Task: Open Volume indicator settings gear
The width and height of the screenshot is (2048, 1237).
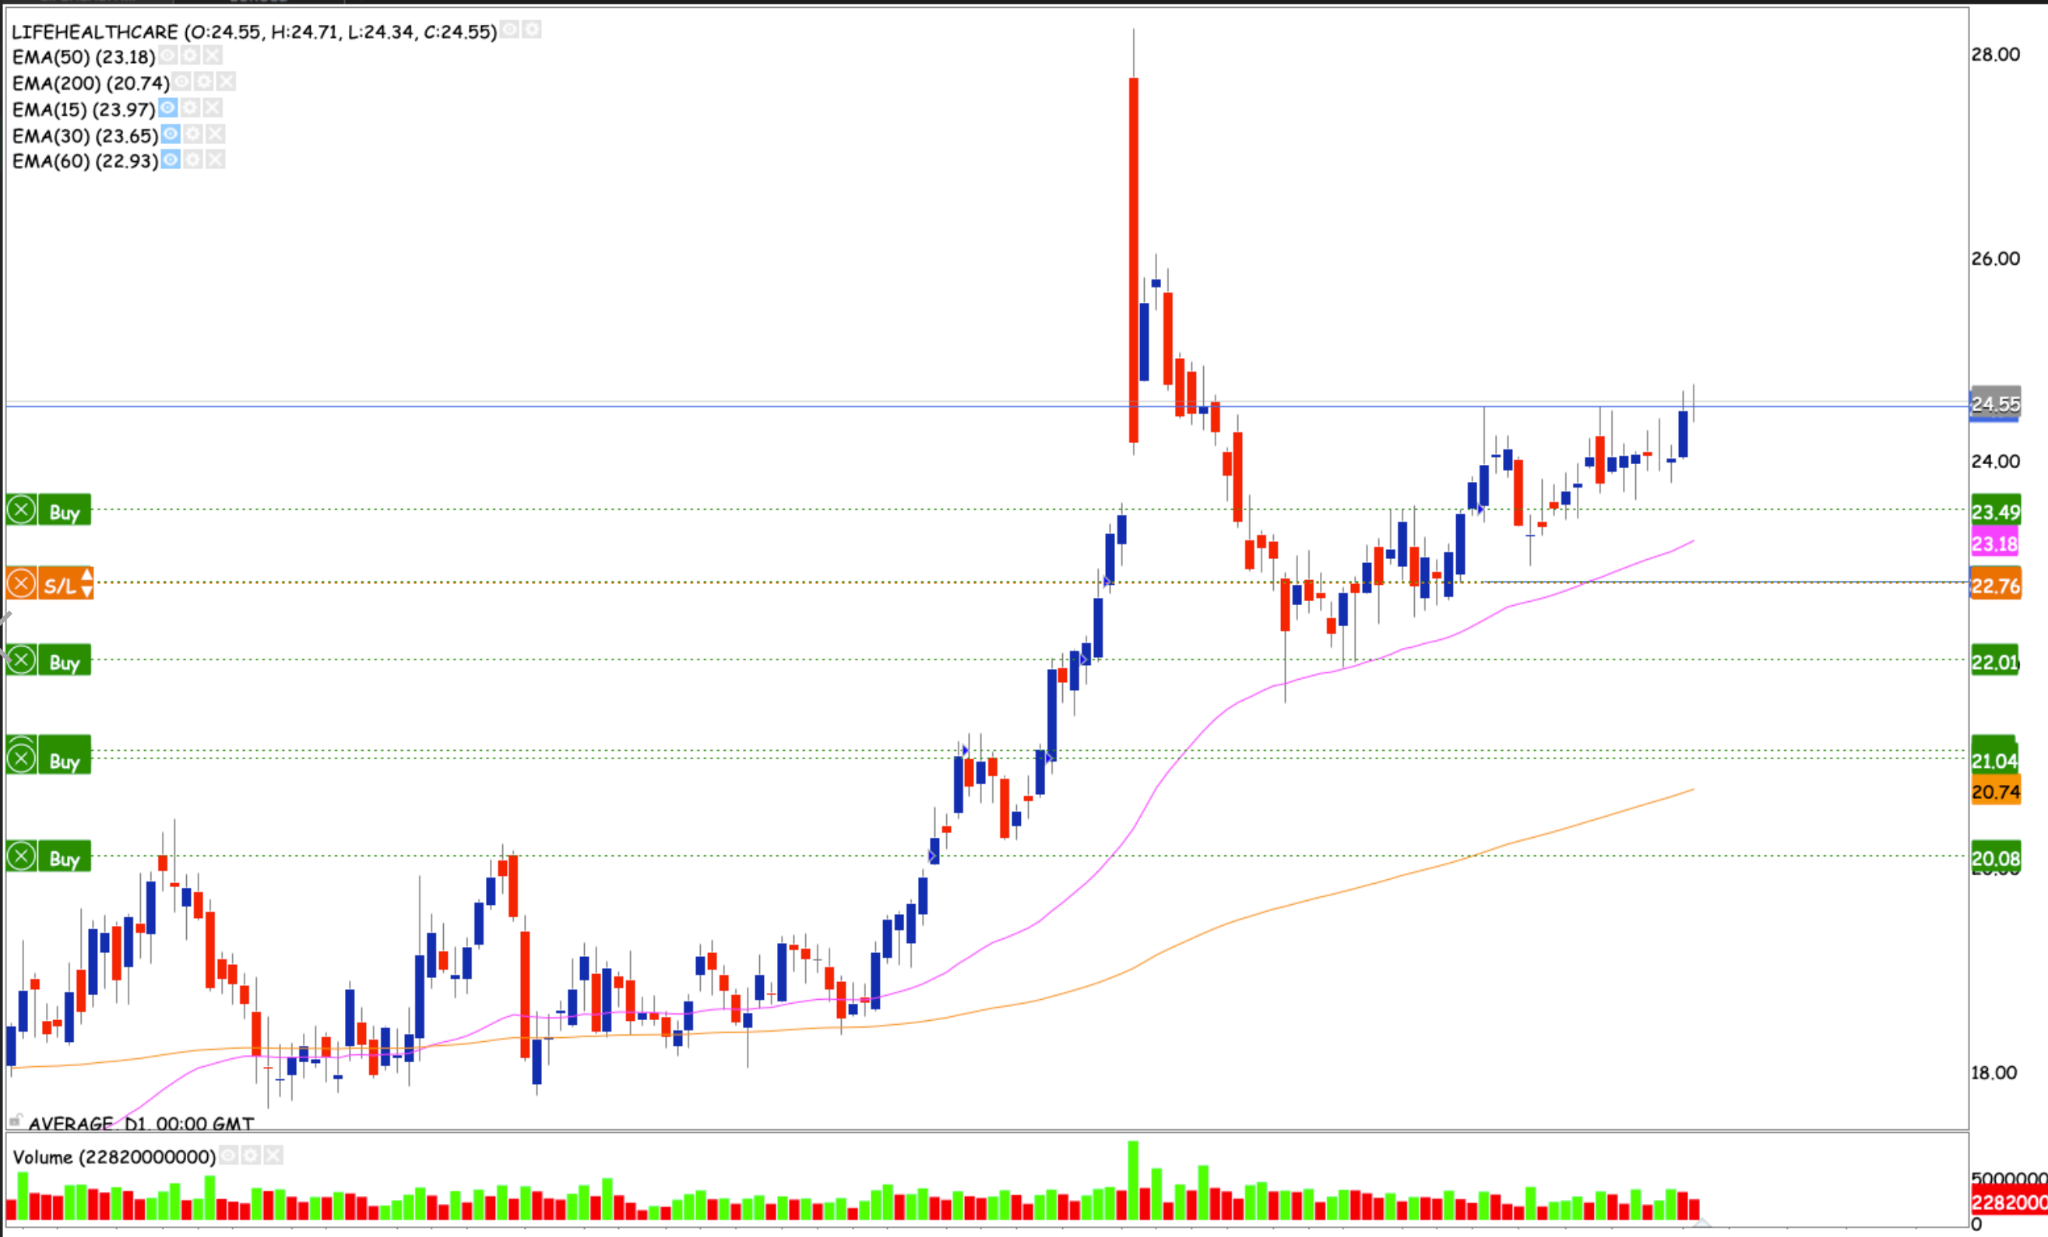Action: coord(250,1156)
